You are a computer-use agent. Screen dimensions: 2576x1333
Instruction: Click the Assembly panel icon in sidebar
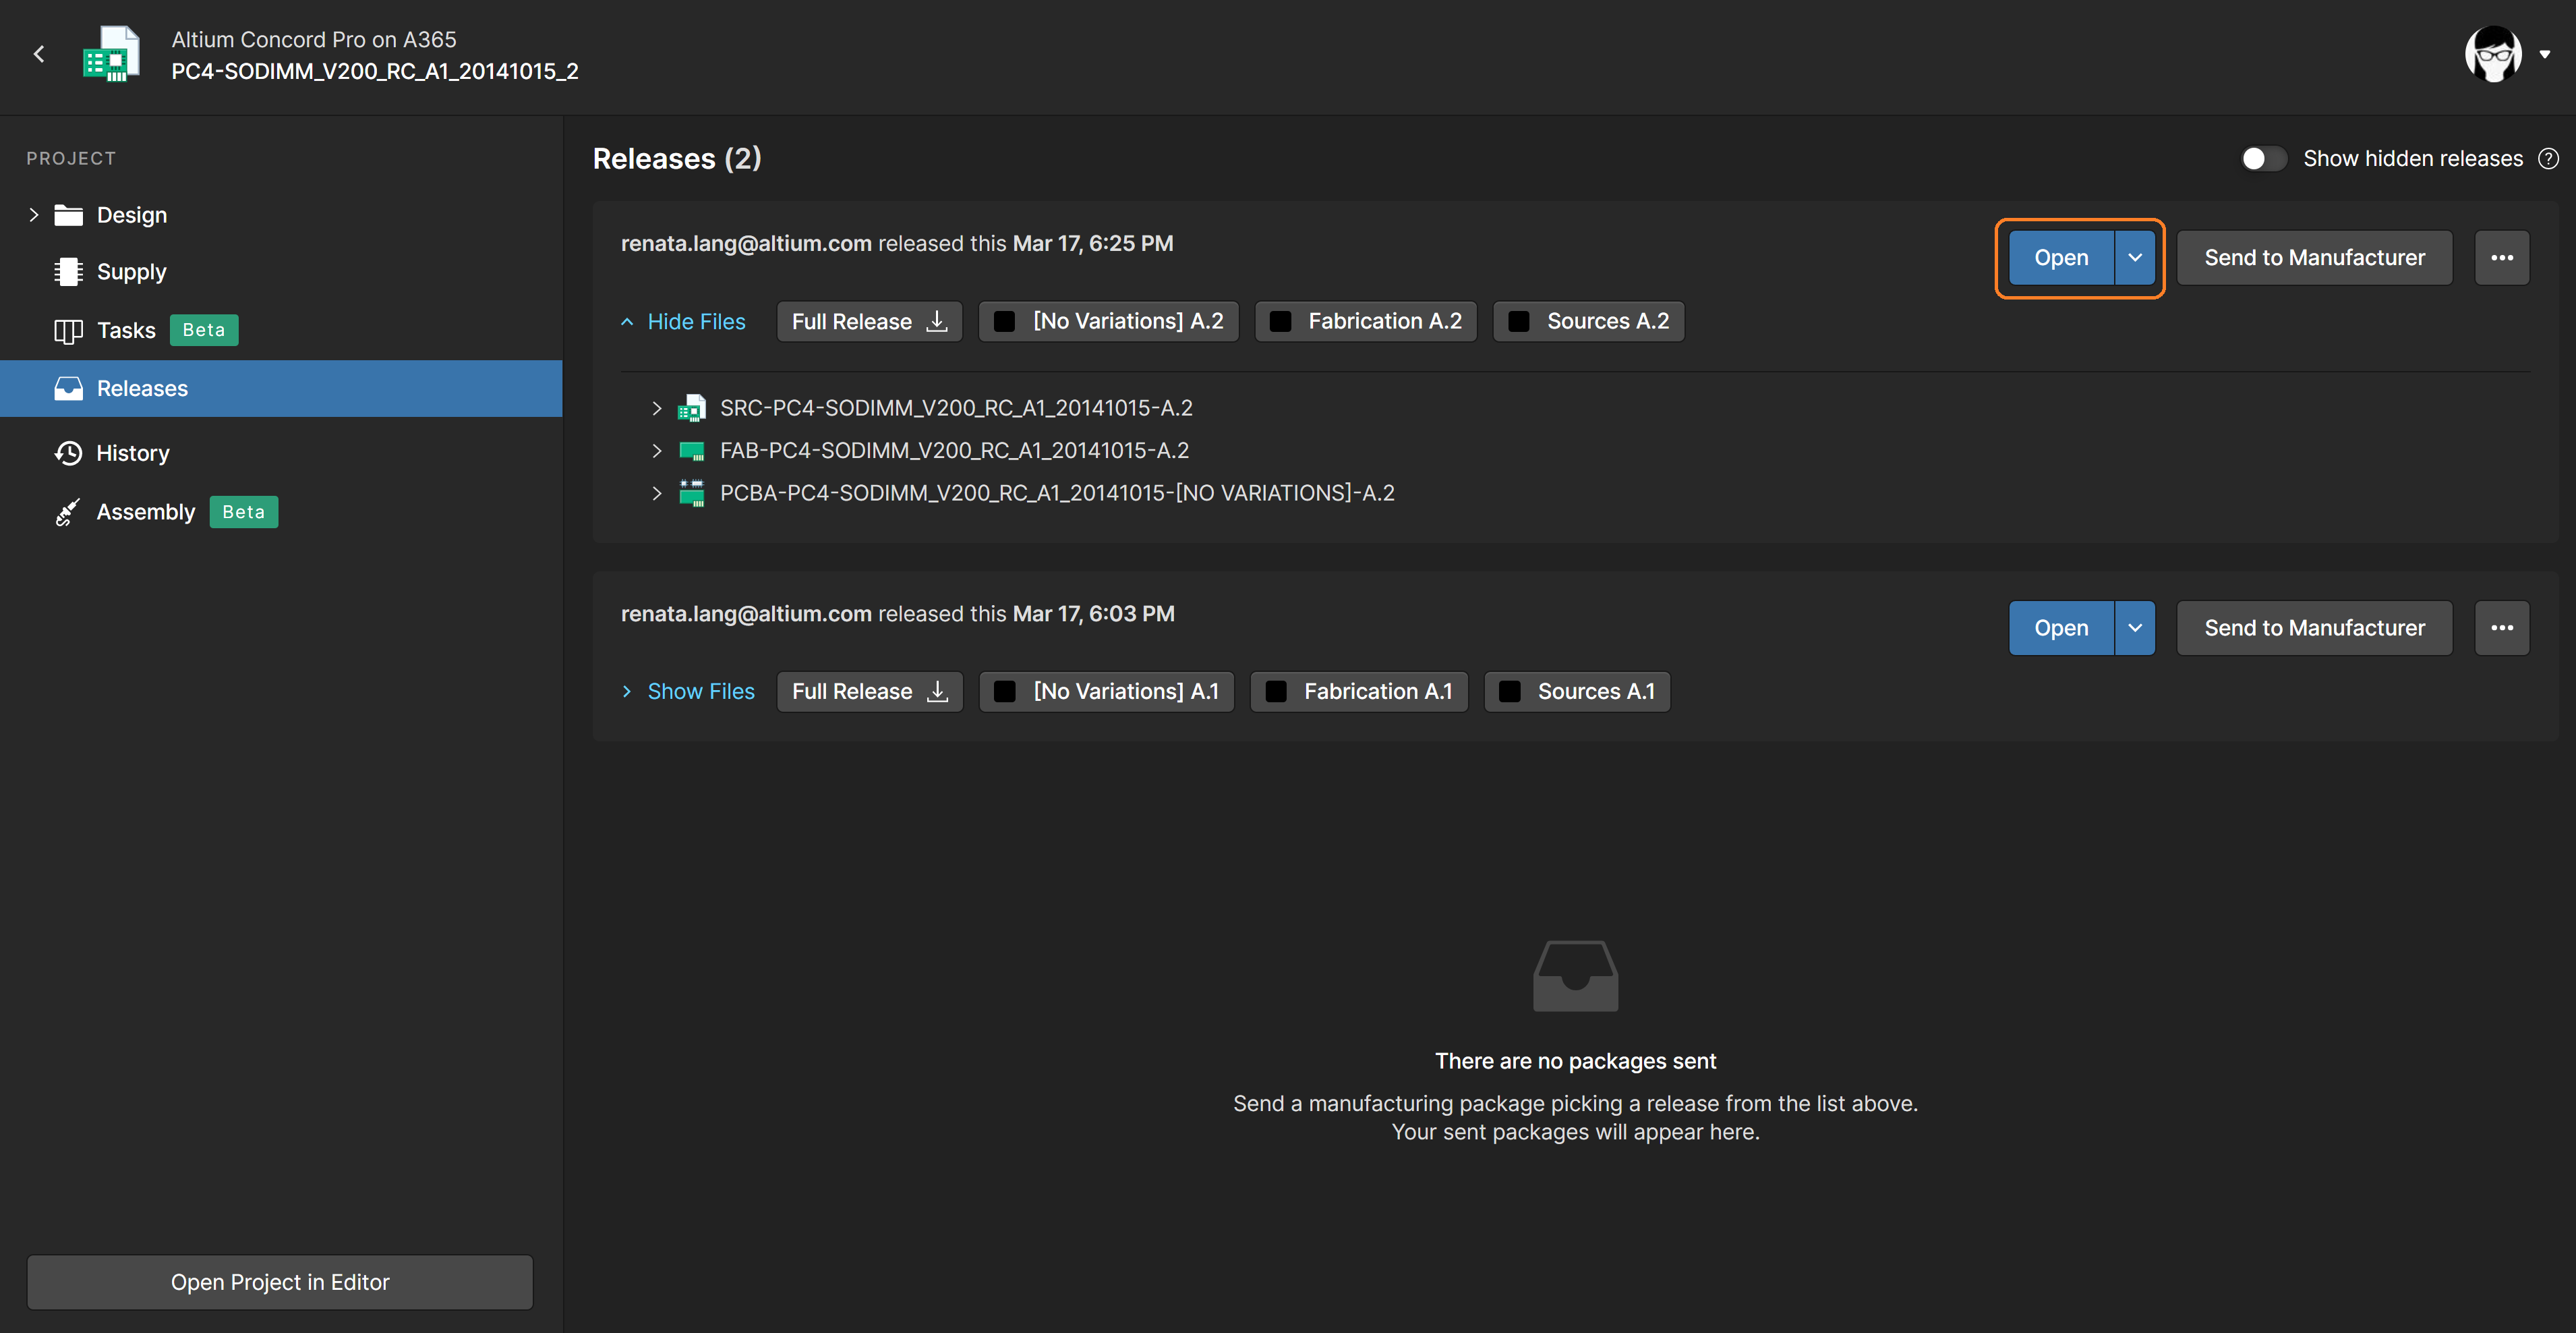pos(66,510)
